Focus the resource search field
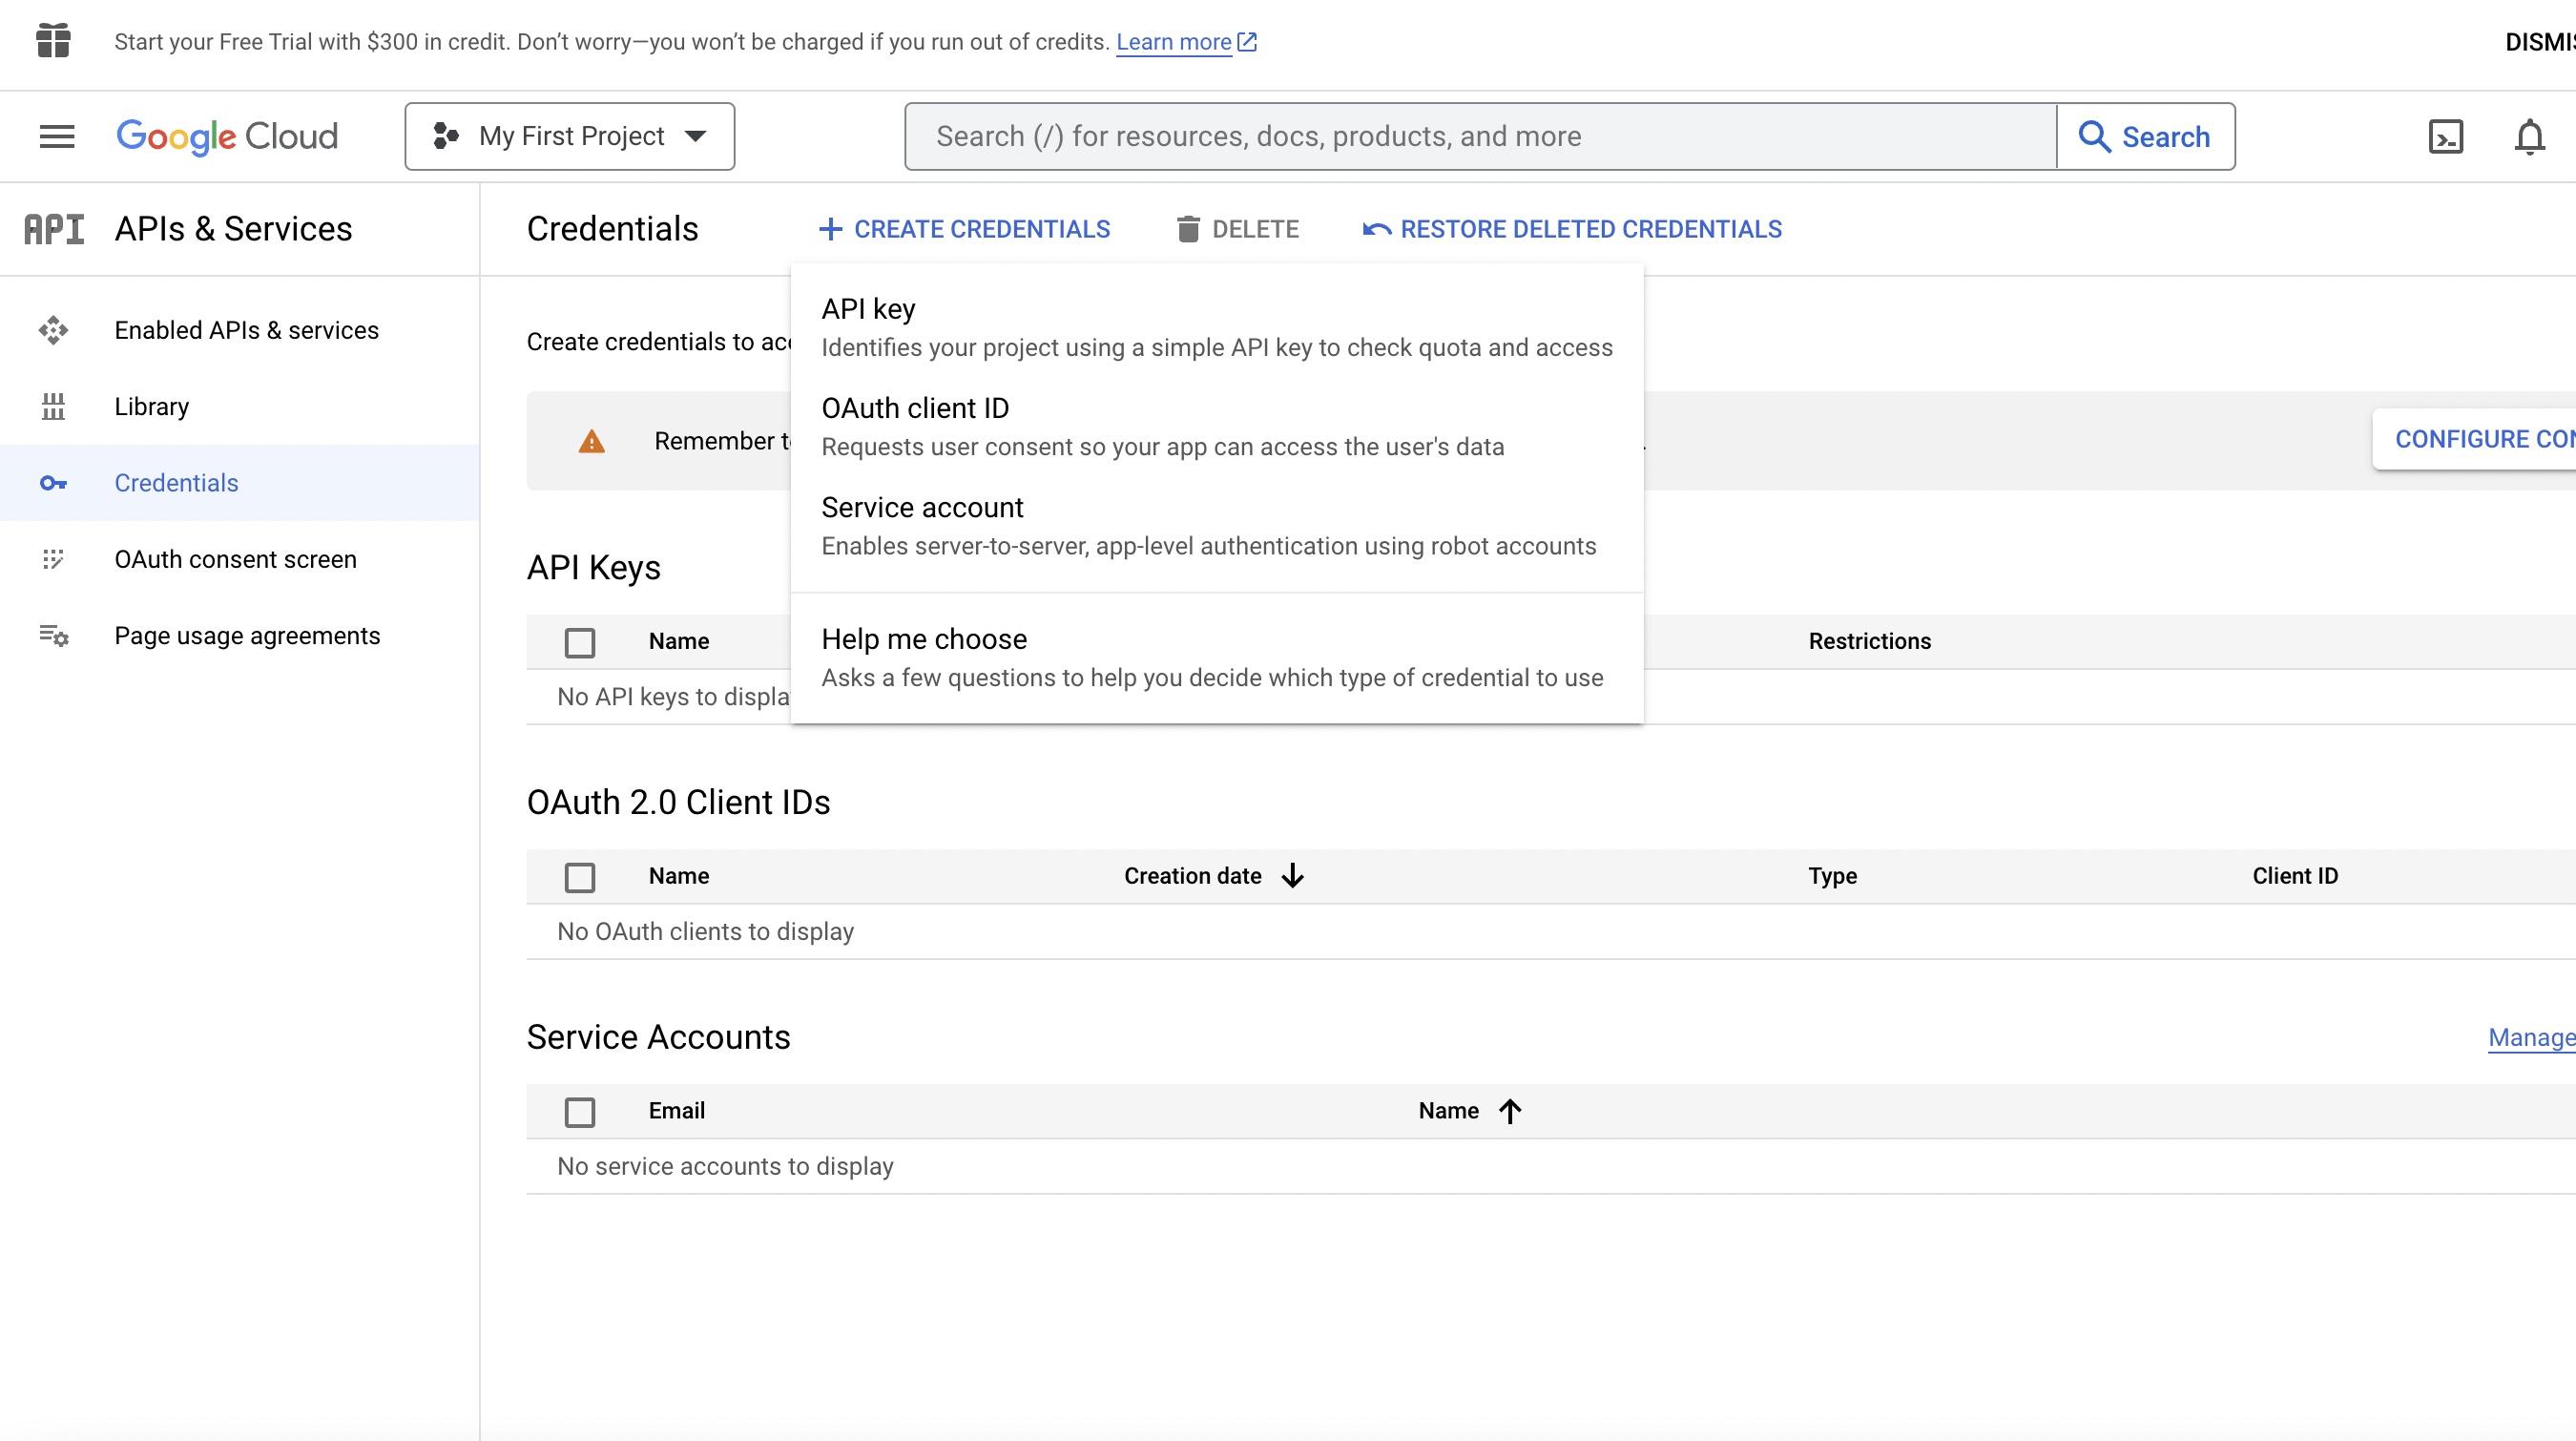 (1481, 136)
